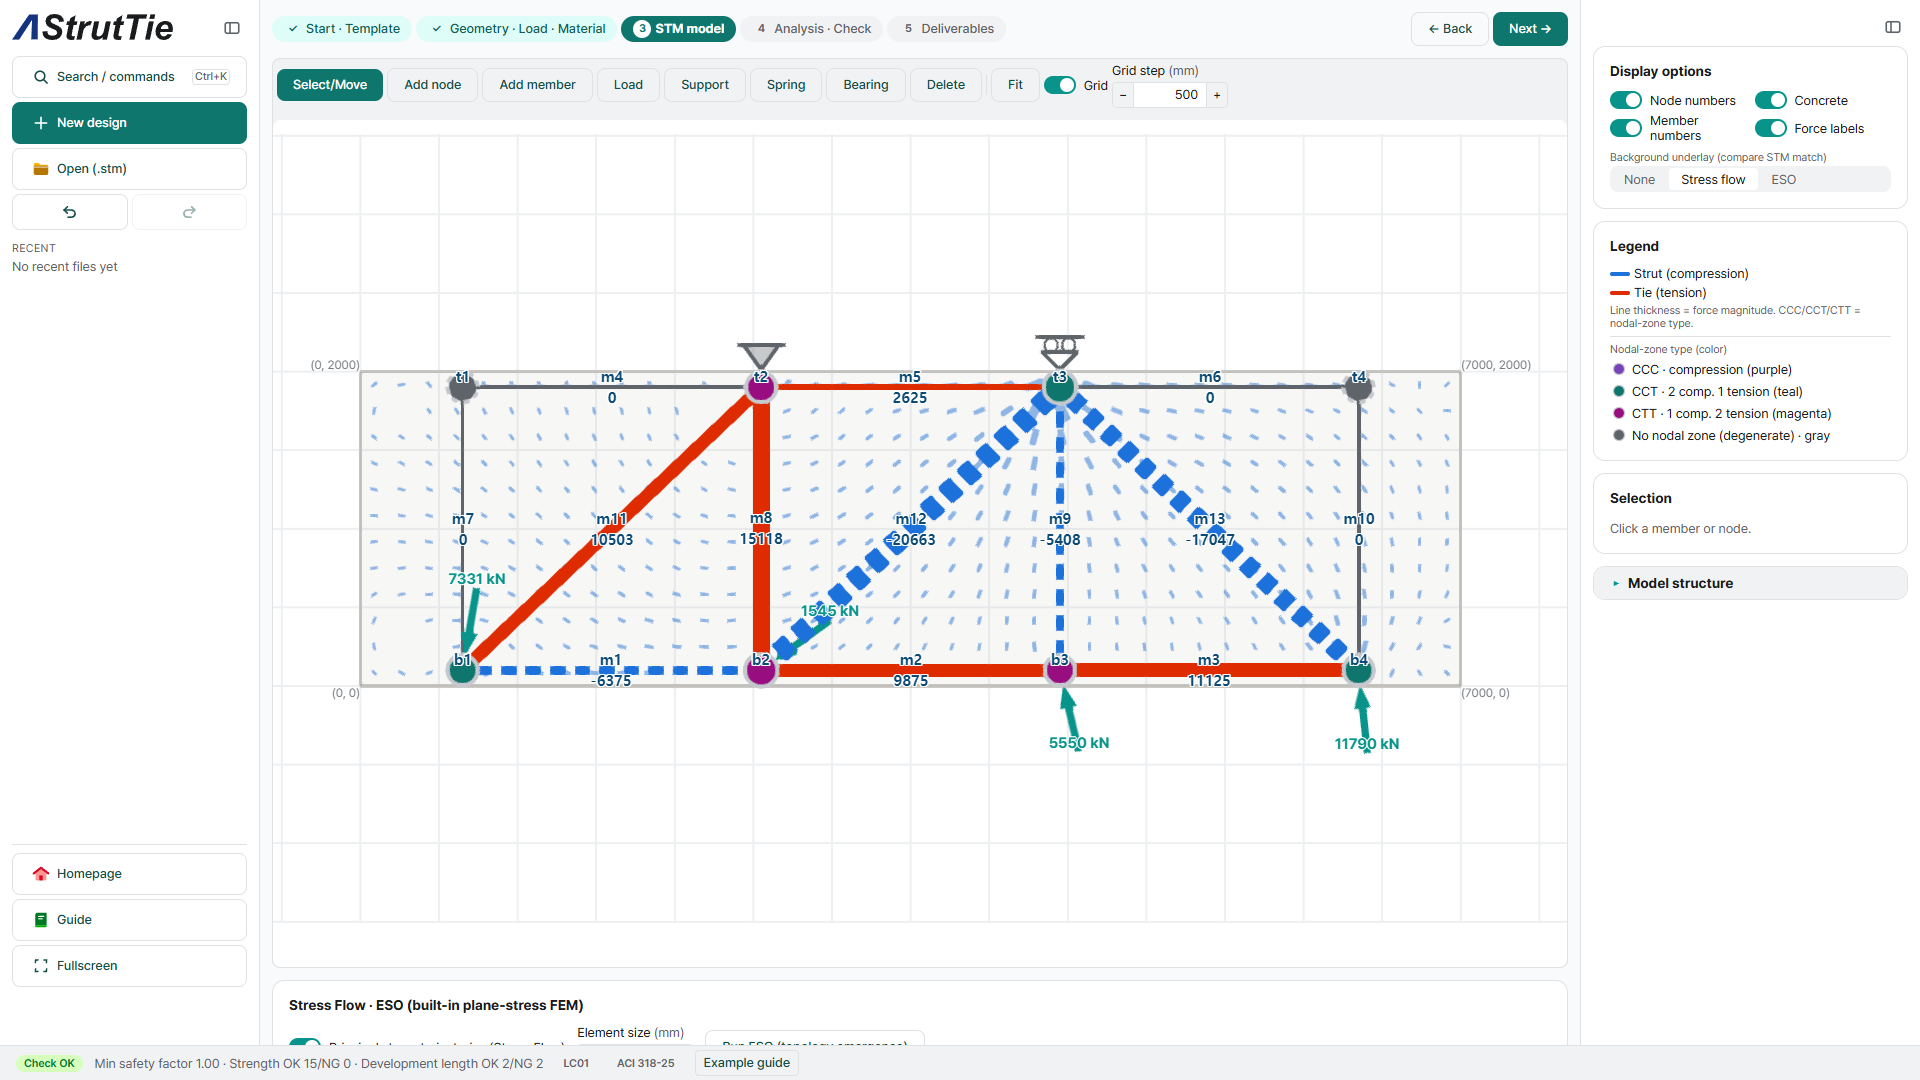Go to Geometry · Load · Material step
The image size is (1920, 1080).
[518, 29]
